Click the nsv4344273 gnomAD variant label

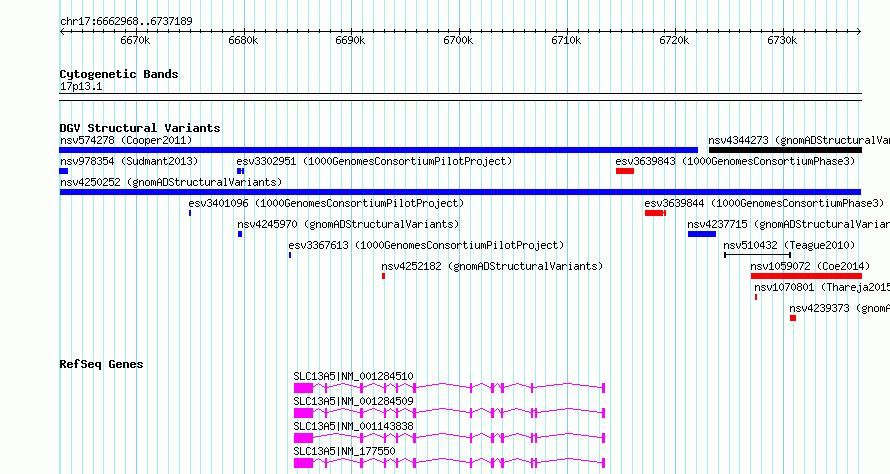(x=799, y=140)
